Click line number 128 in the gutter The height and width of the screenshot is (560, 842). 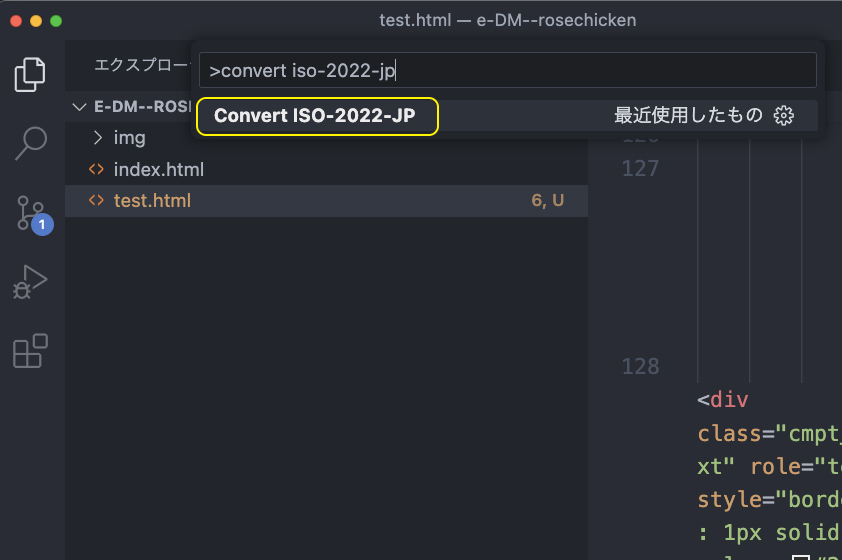[x=640, y=367]
